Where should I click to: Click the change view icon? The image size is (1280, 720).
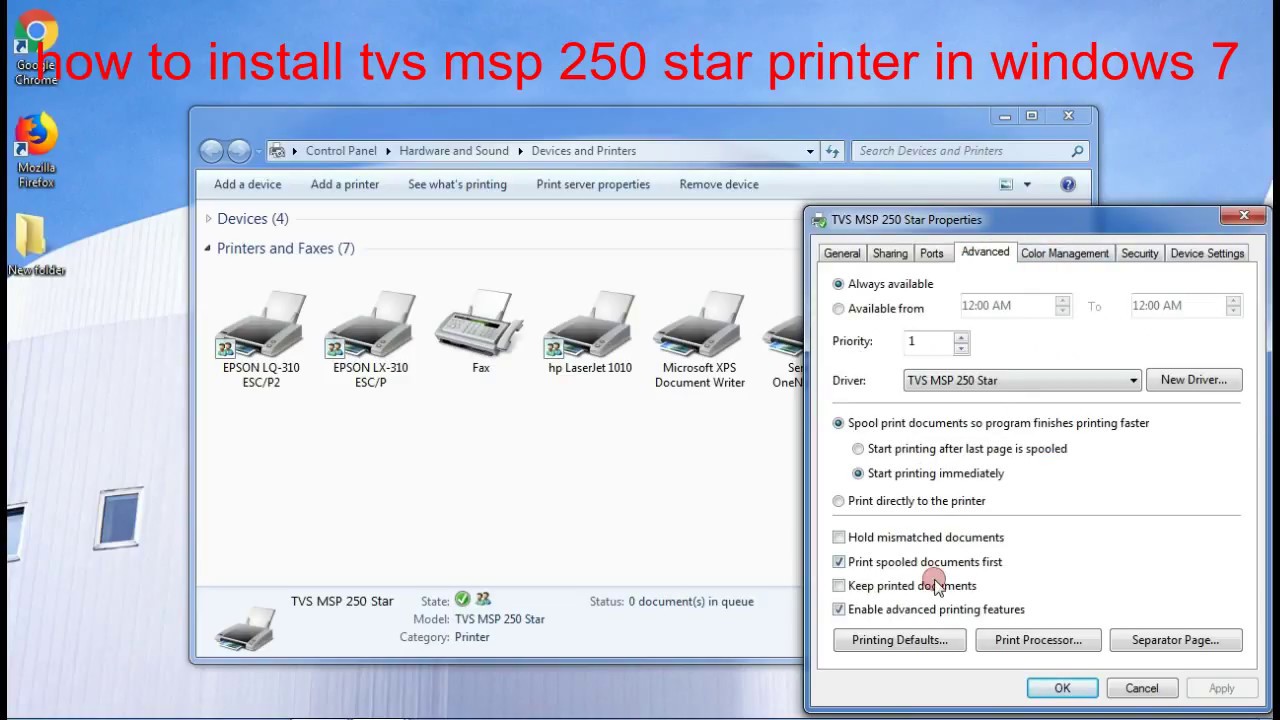coord(1006,184)
